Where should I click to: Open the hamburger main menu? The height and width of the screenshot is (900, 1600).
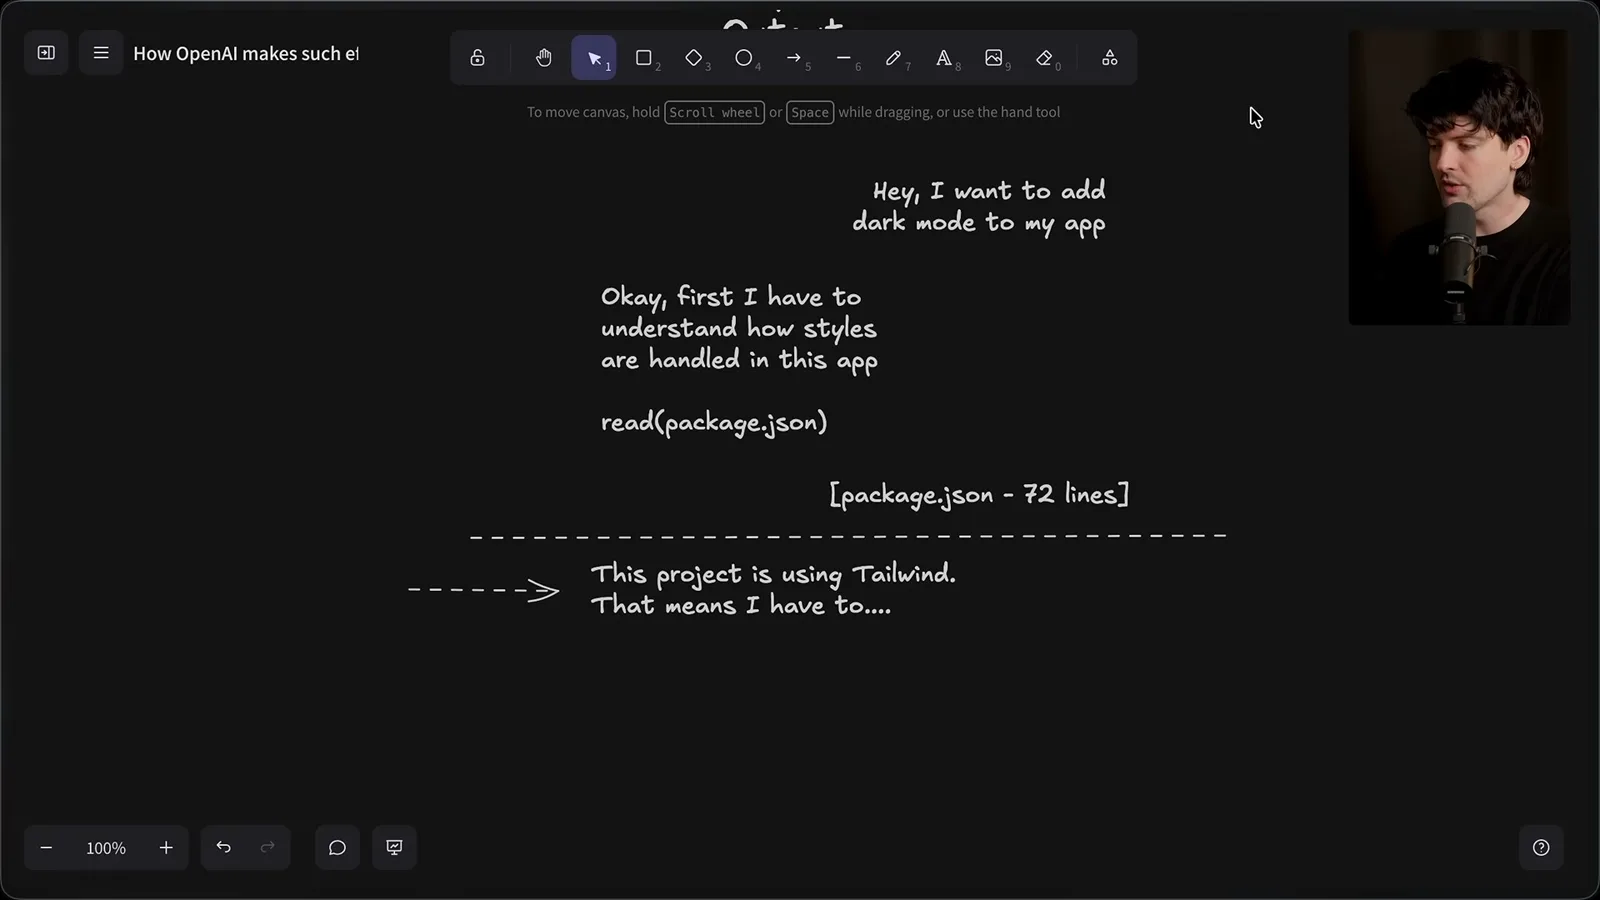tap(101, 53)
